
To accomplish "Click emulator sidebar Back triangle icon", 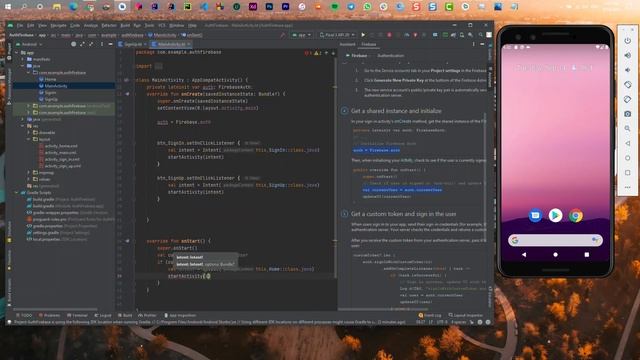I will [628, 143].
